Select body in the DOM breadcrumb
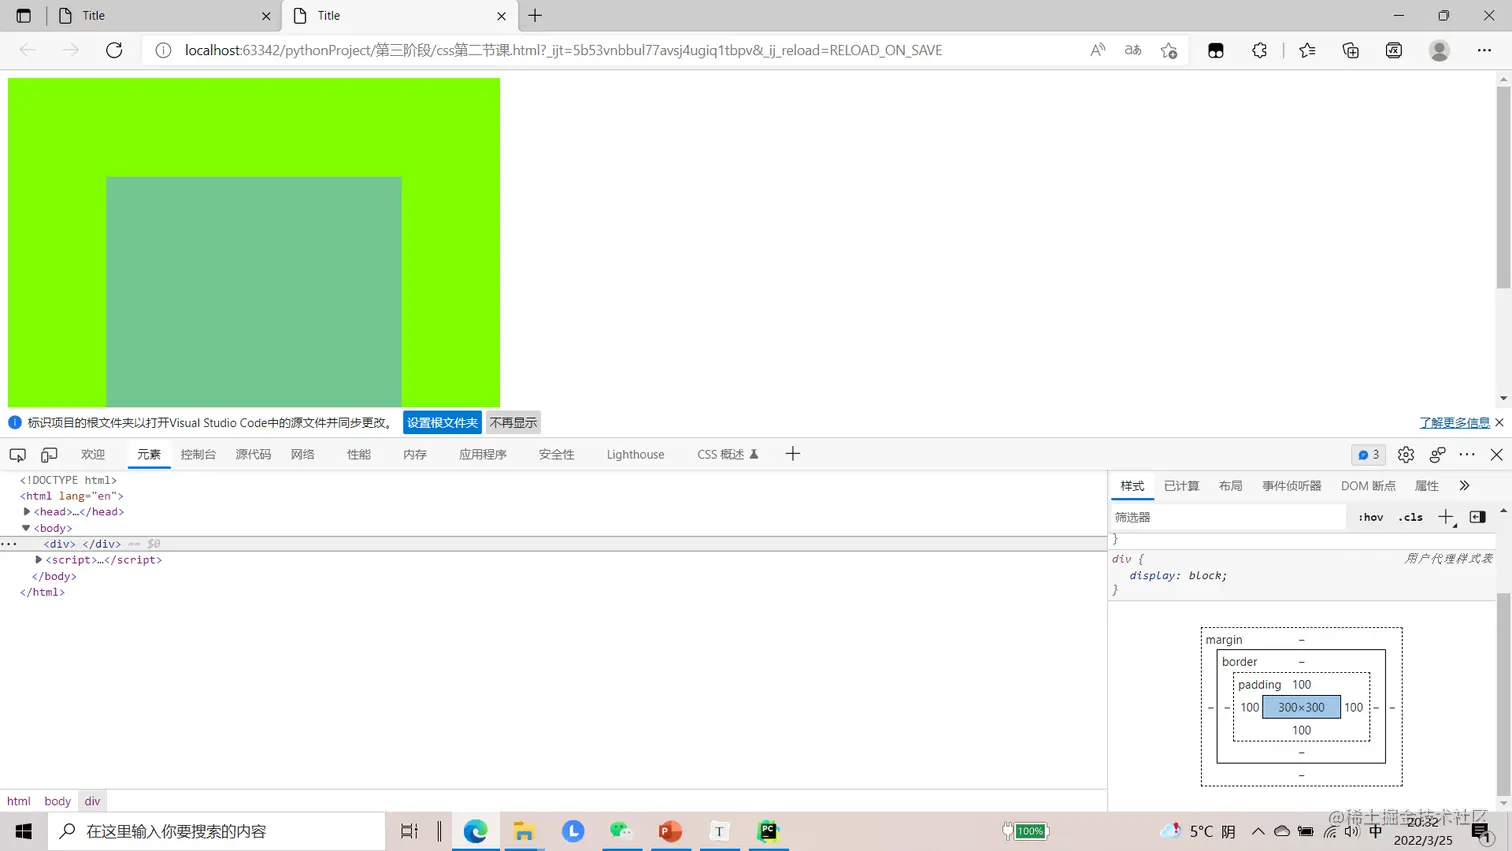The image size is (1512, 851). pos(57,801)
